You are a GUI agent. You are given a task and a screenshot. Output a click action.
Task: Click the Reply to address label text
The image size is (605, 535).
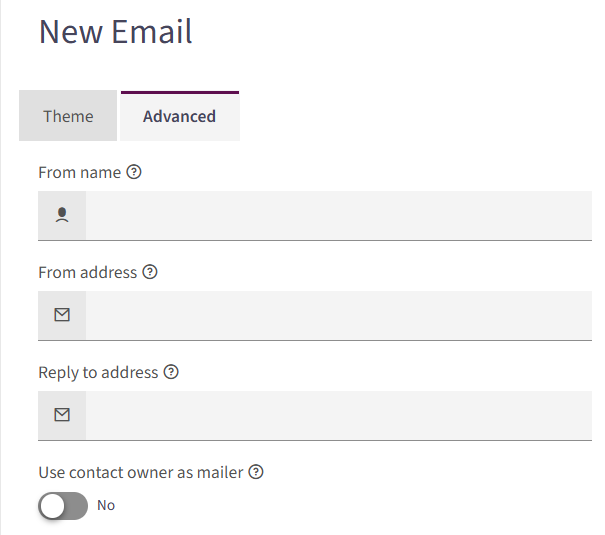(98, 373)
